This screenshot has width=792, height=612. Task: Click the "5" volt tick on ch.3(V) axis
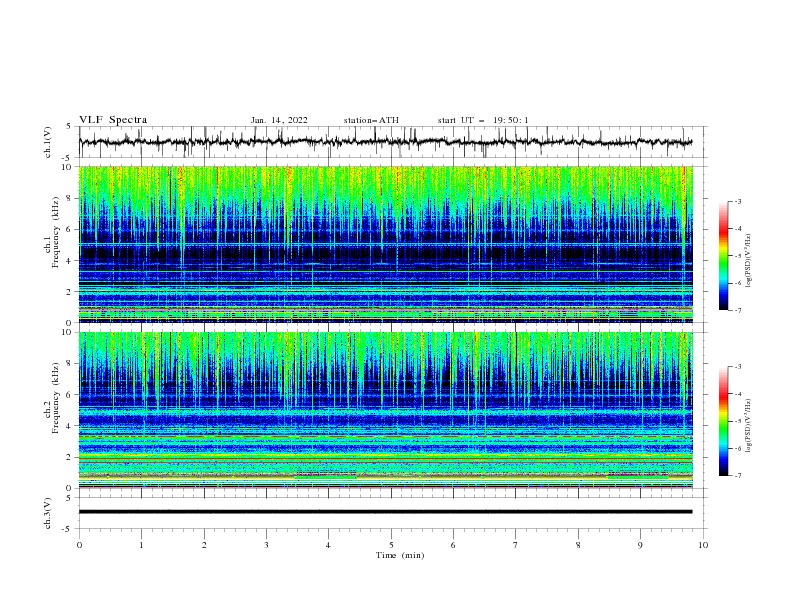tap(70, 498)
